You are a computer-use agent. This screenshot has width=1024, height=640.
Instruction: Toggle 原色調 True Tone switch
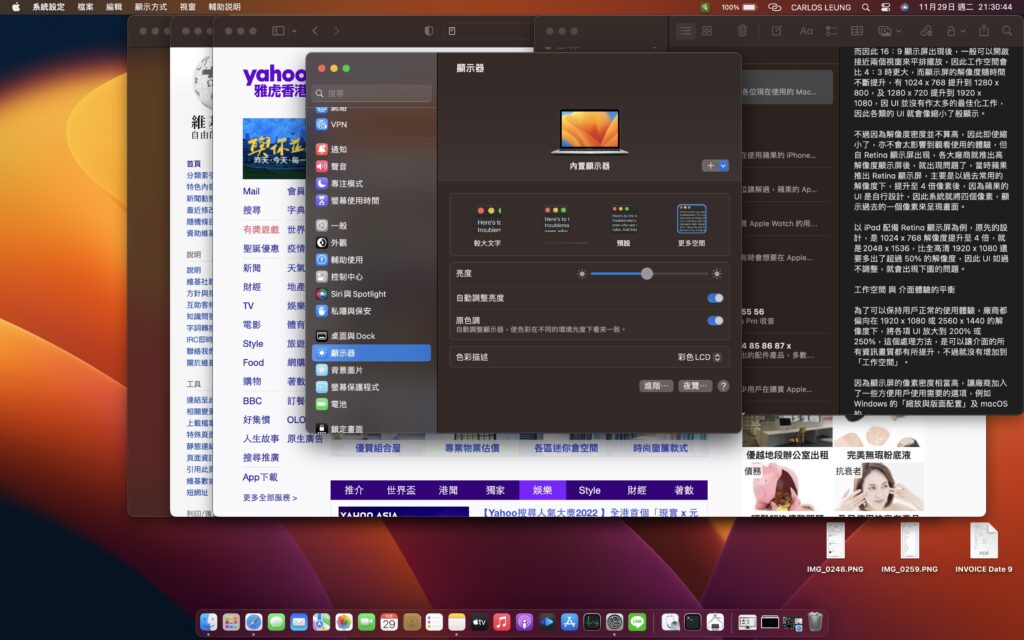(715, 321)
